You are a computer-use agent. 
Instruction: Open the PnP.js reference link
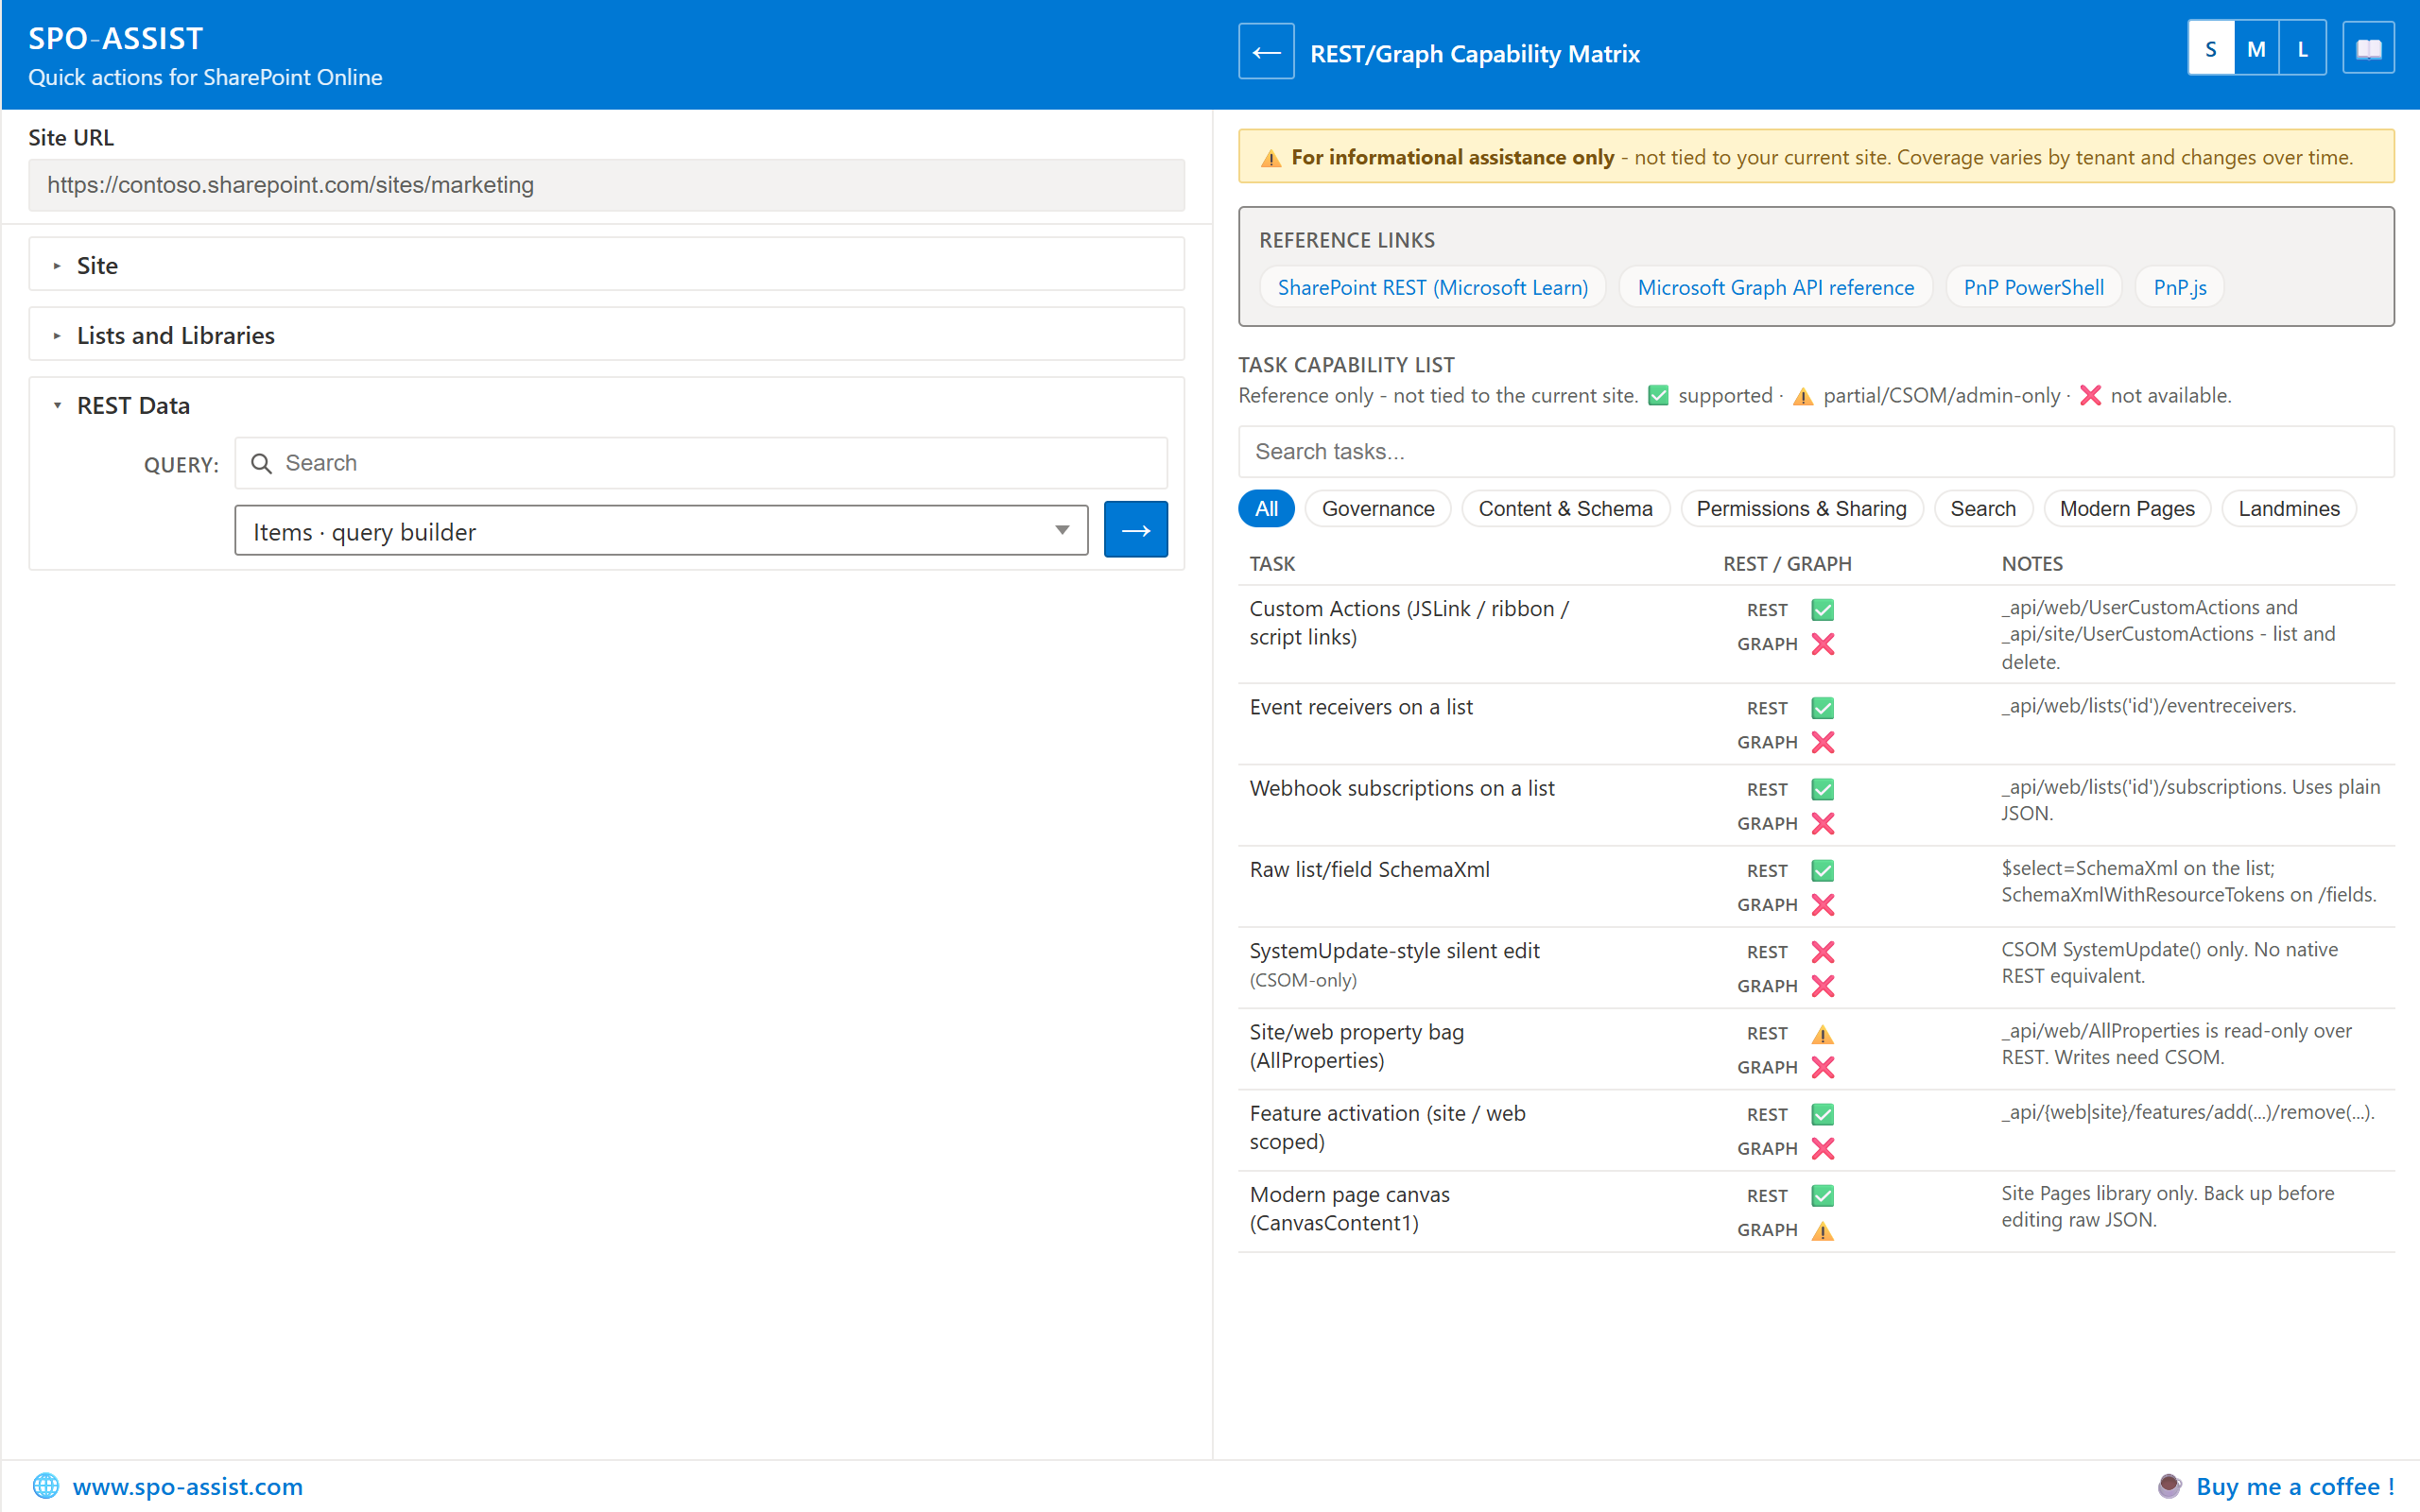click(2179, 287)
